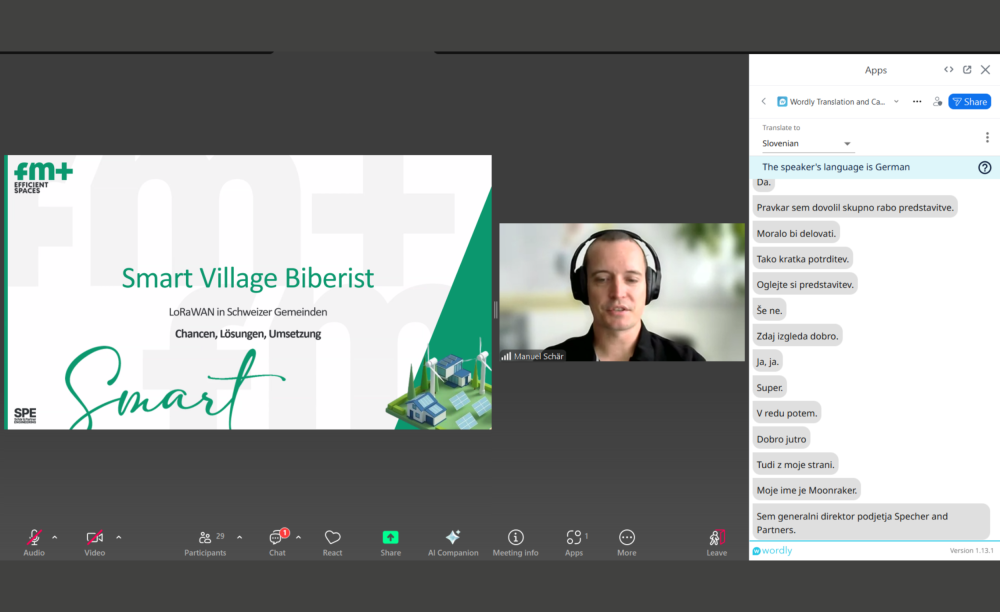
Task: Open the Chat panel
Action: pyautogui.click(x=277, y=543)
